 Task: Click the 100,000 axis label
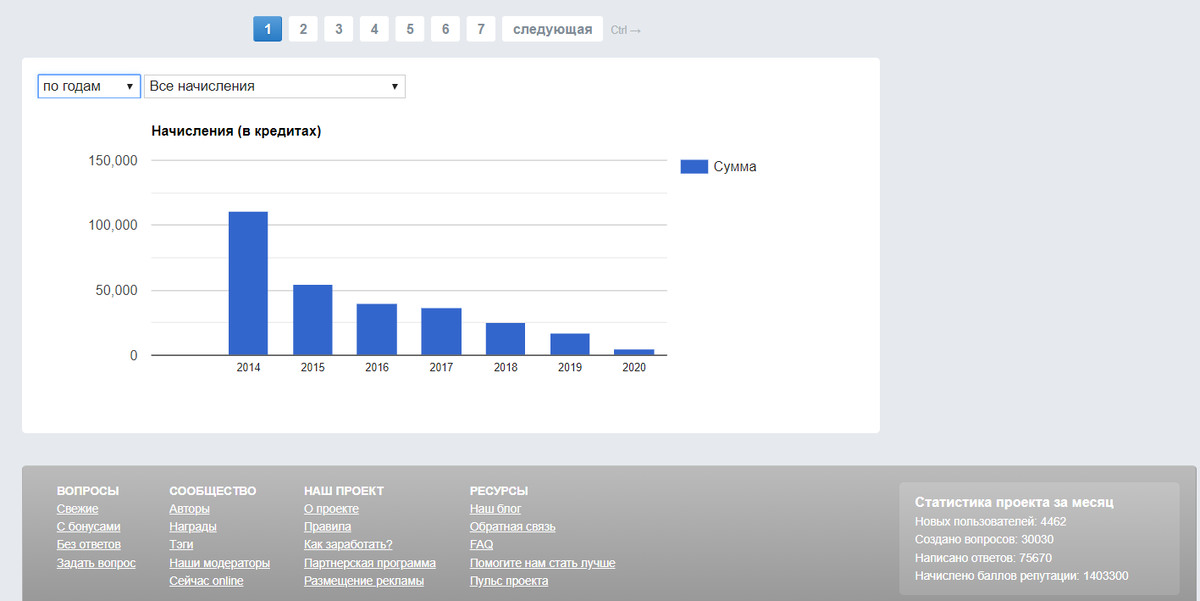(x=113, y=225)
